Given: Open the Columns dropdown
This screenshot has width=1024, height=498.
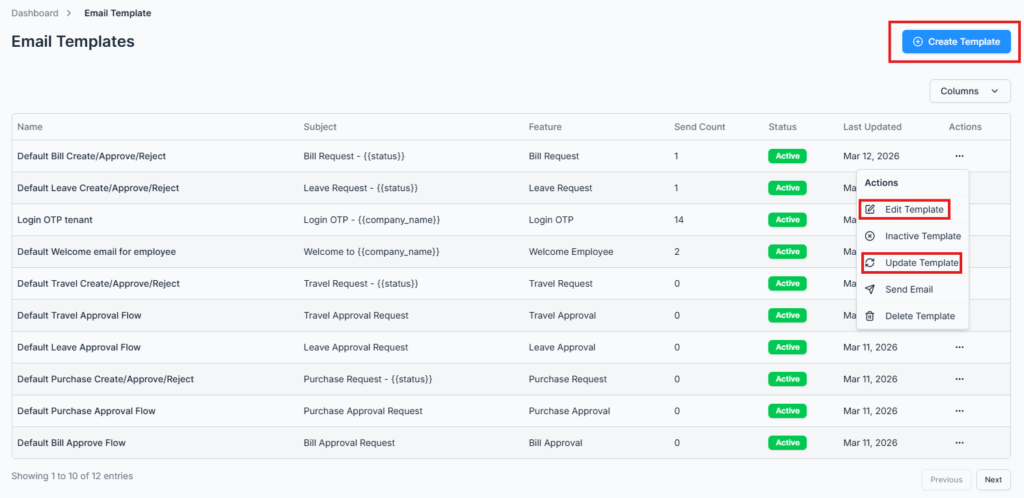Looking at the screenshot, I should [969, 91].
